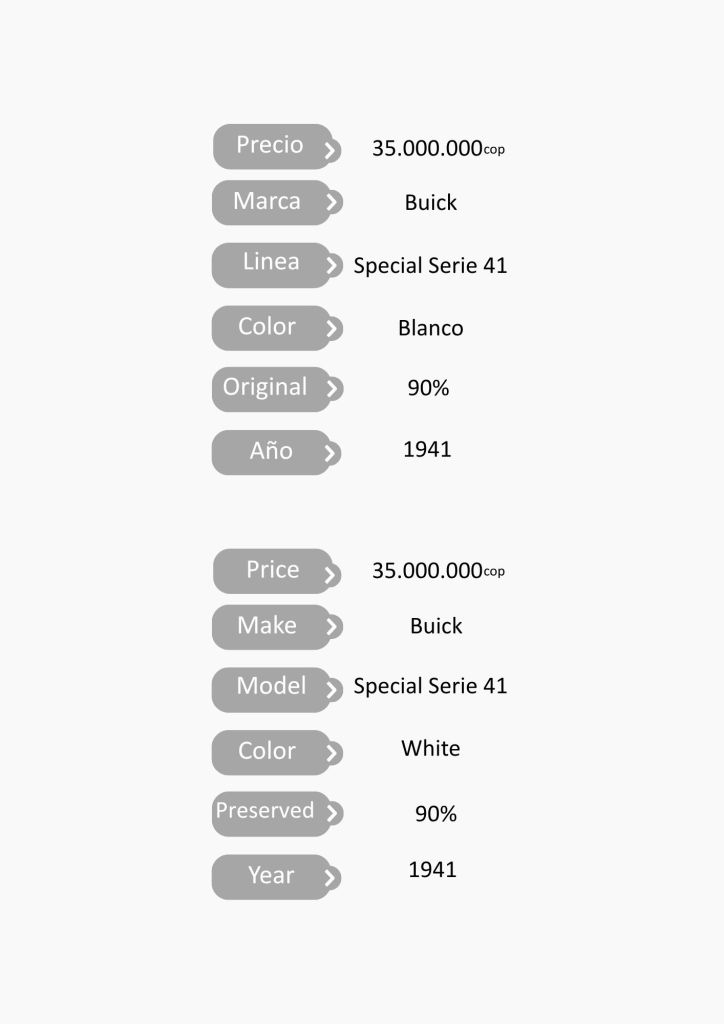
Task: Click the chevron arrow beside Price
Action: pos(331,576)
